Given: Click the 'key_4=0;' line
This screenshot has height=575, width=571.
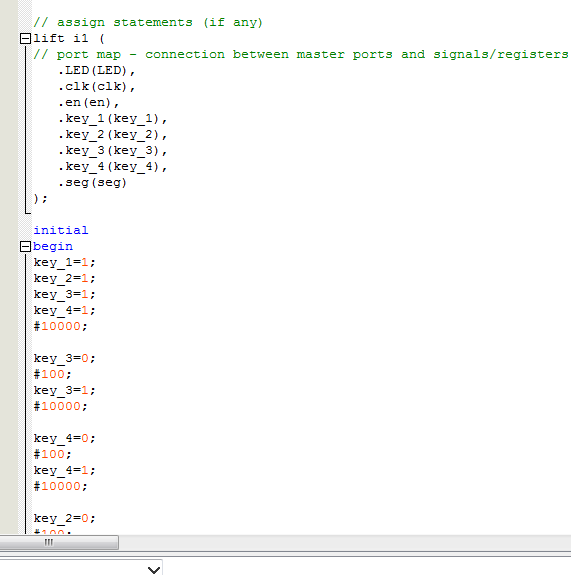Looking at the screenshot, I should pos(65,439).
